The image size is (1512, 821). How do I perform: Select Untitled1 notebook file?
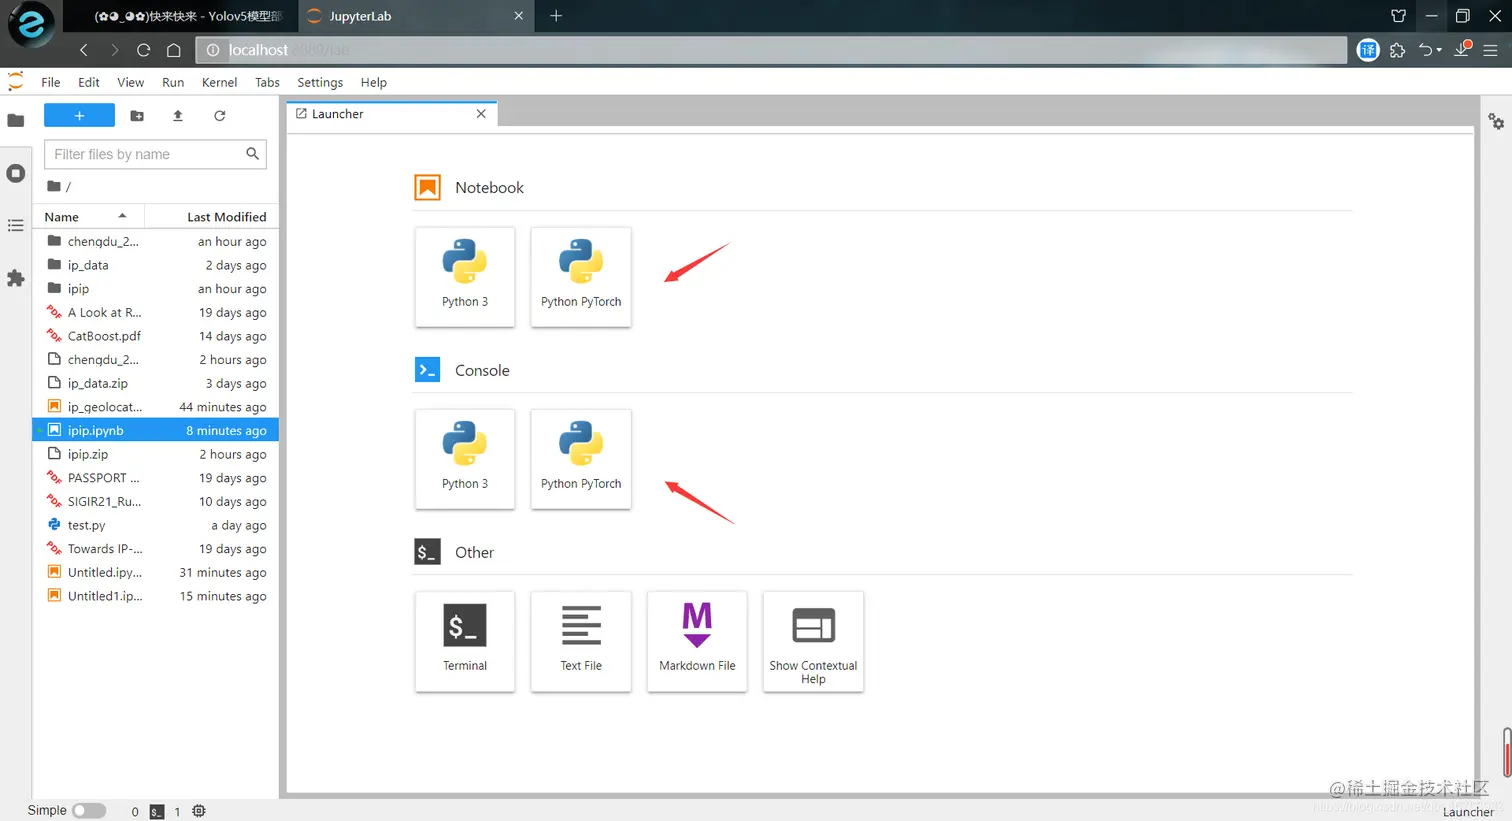click(156, 596)
